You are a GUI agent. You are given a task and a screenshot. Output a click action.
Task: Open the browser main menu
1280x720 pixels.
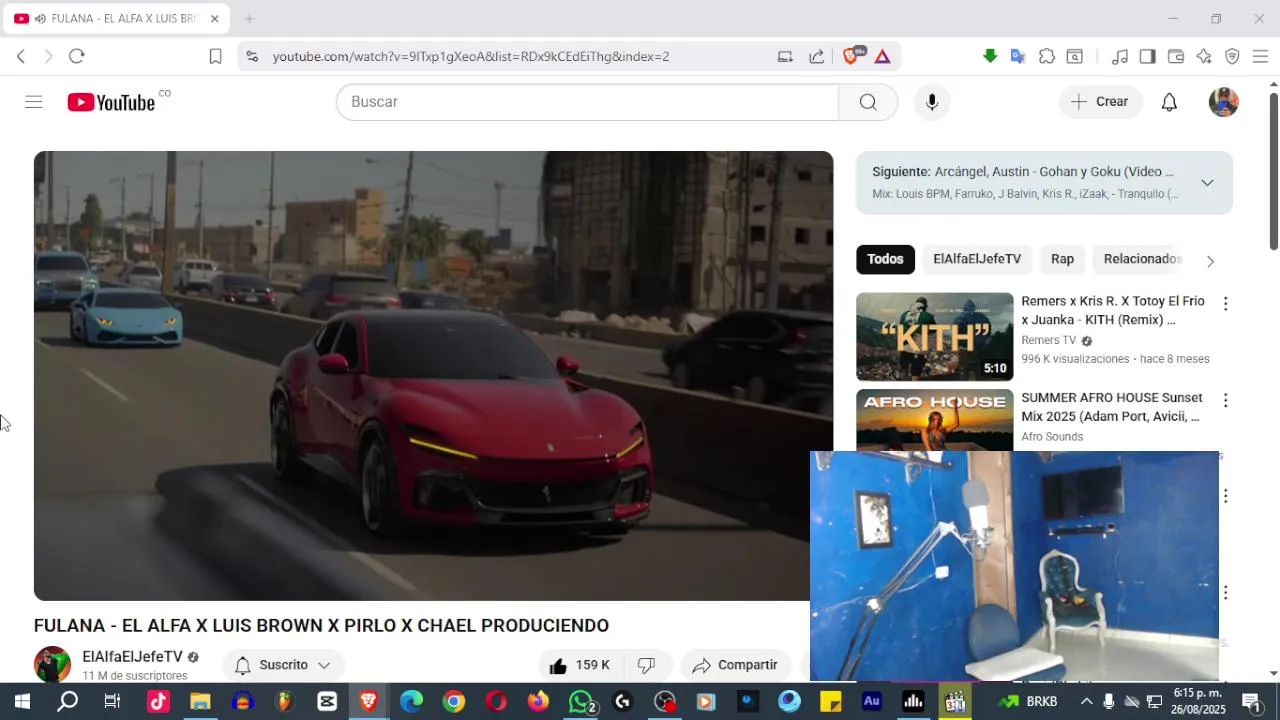click(1260, 56)
